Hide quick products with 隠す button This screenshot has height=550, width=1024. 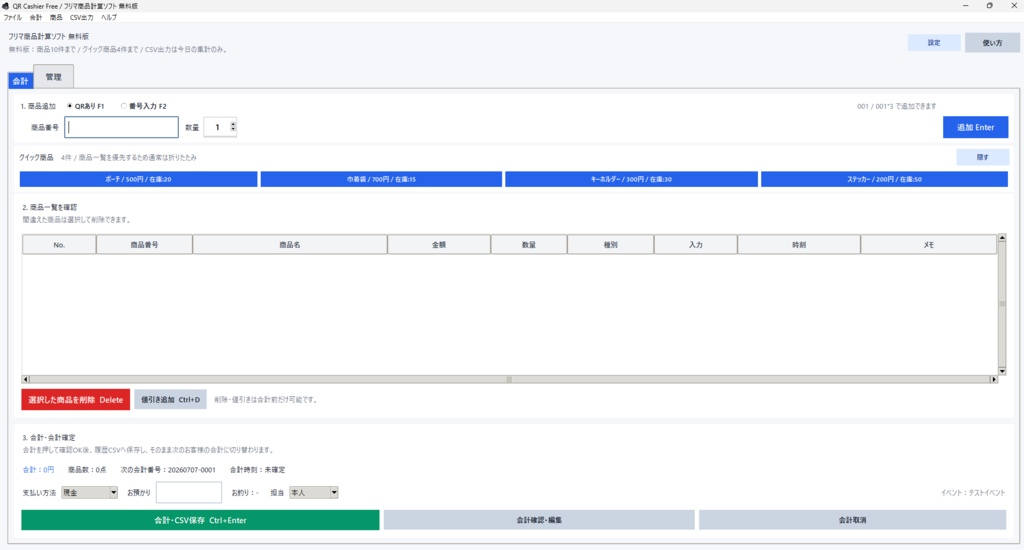[982, 157]
